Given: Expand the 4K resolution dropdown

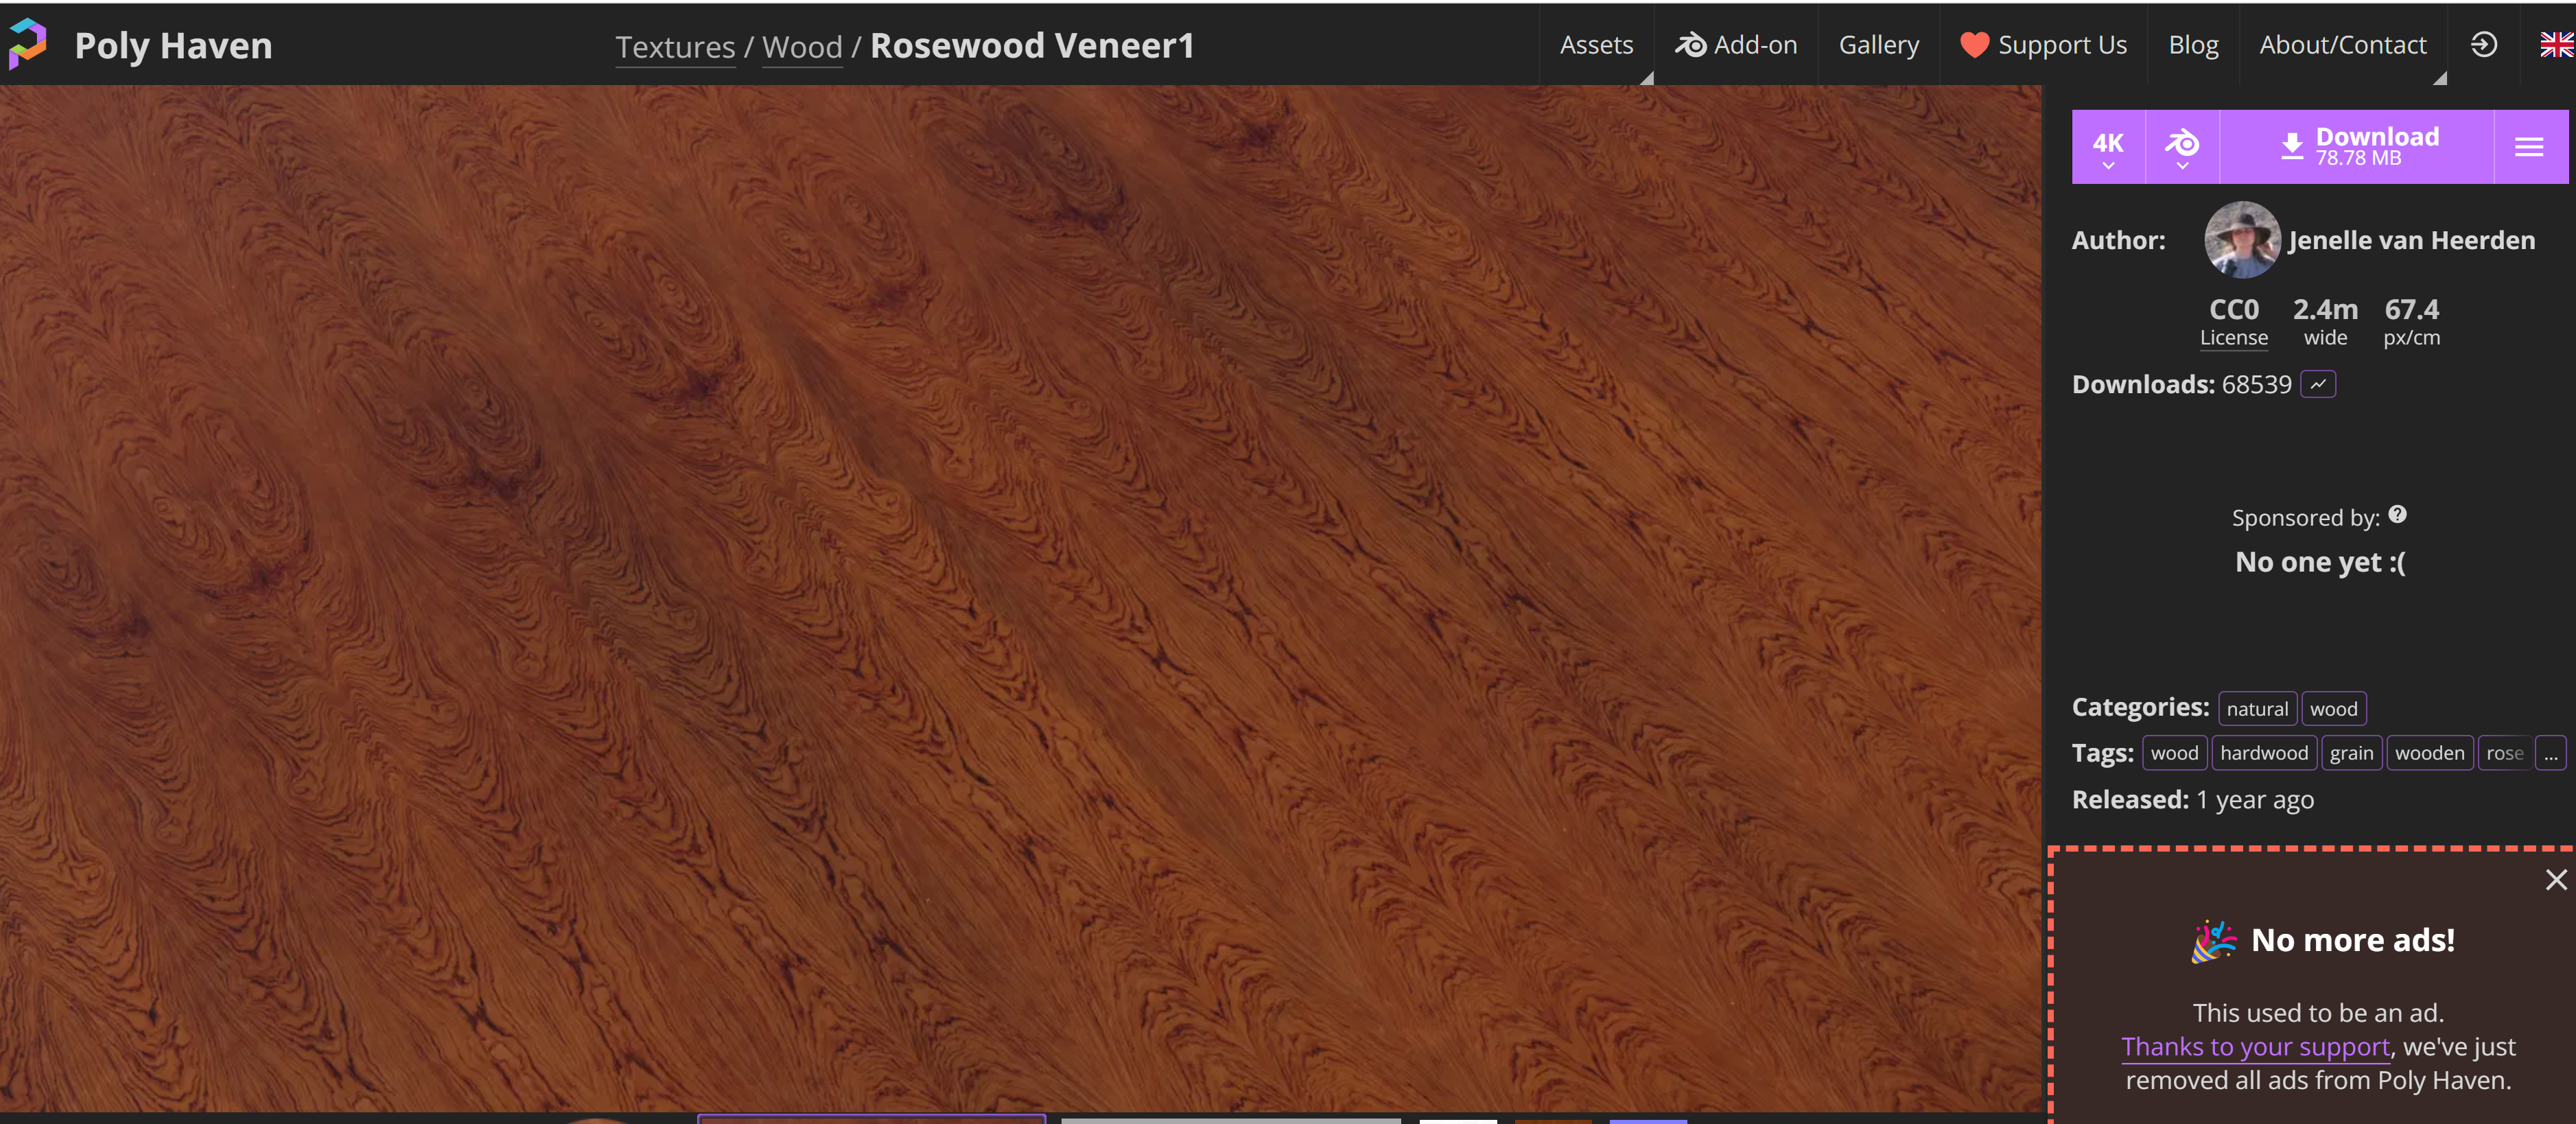Looking at the screenshot, I should 2108,147.
